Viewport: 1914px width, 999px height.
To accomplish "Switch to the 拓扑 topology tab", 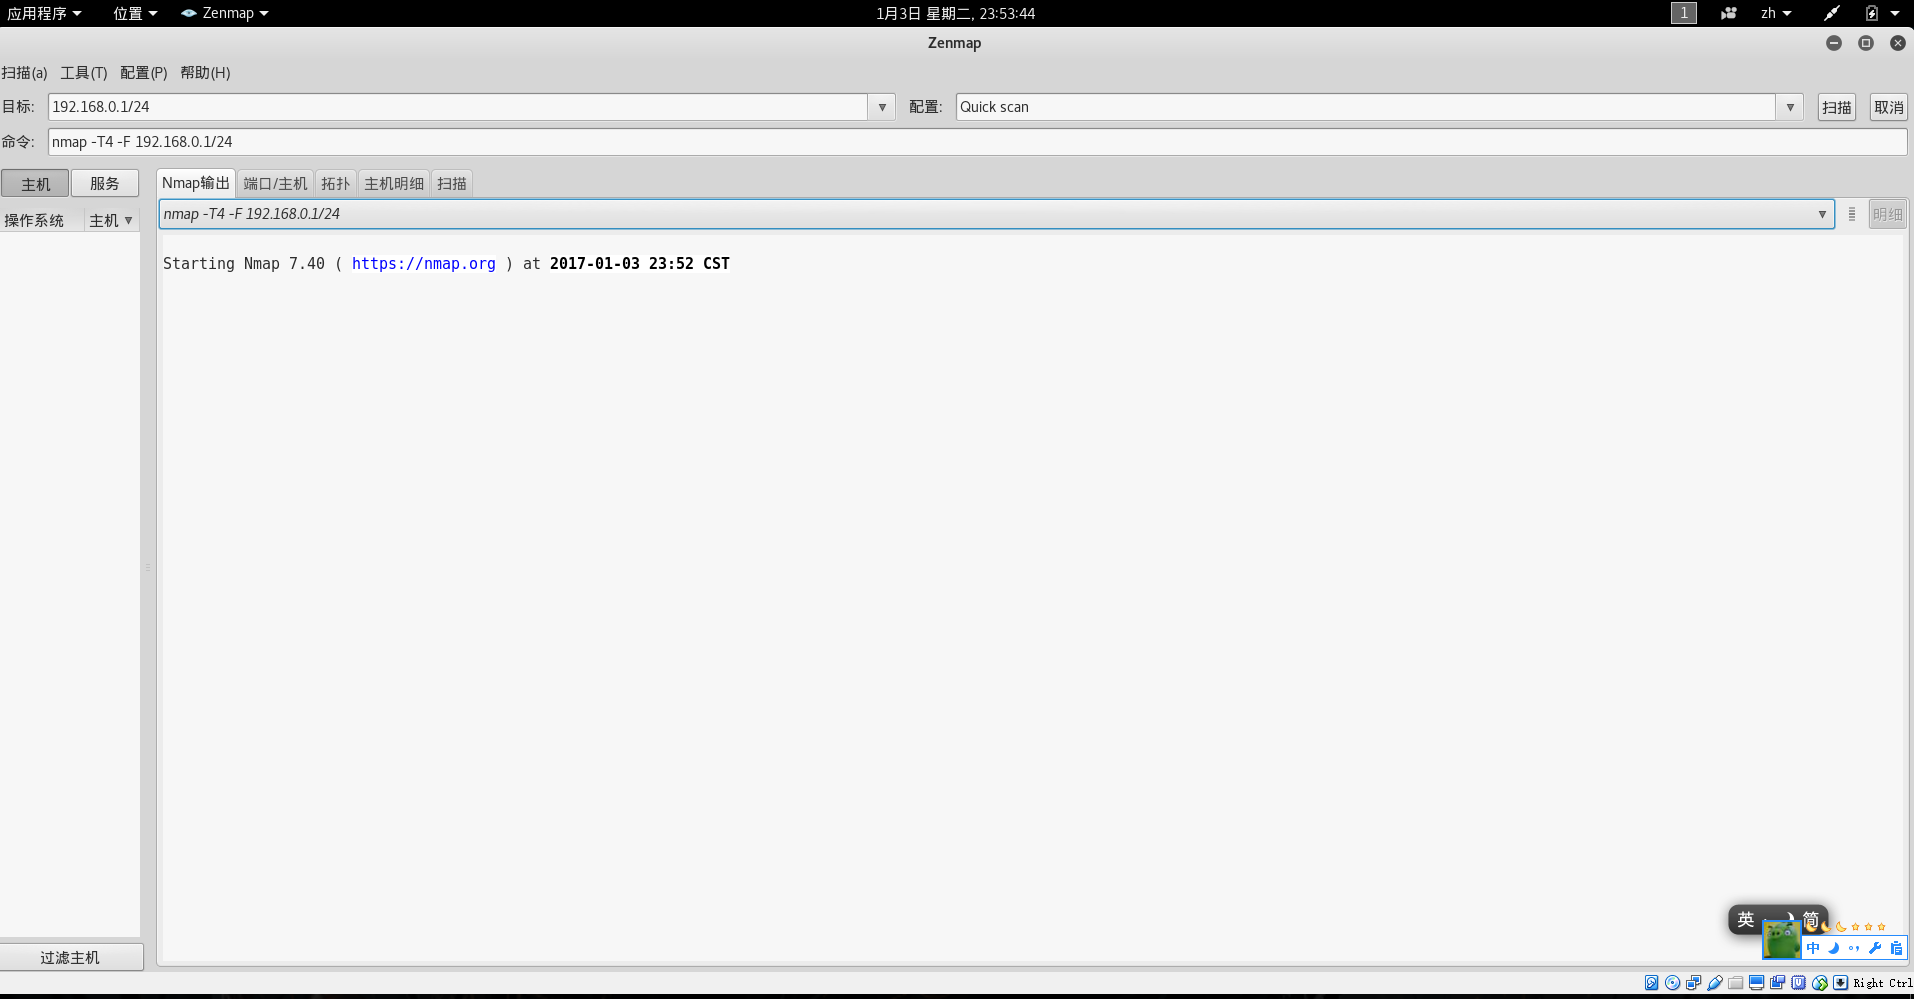I will pos(335,184).
